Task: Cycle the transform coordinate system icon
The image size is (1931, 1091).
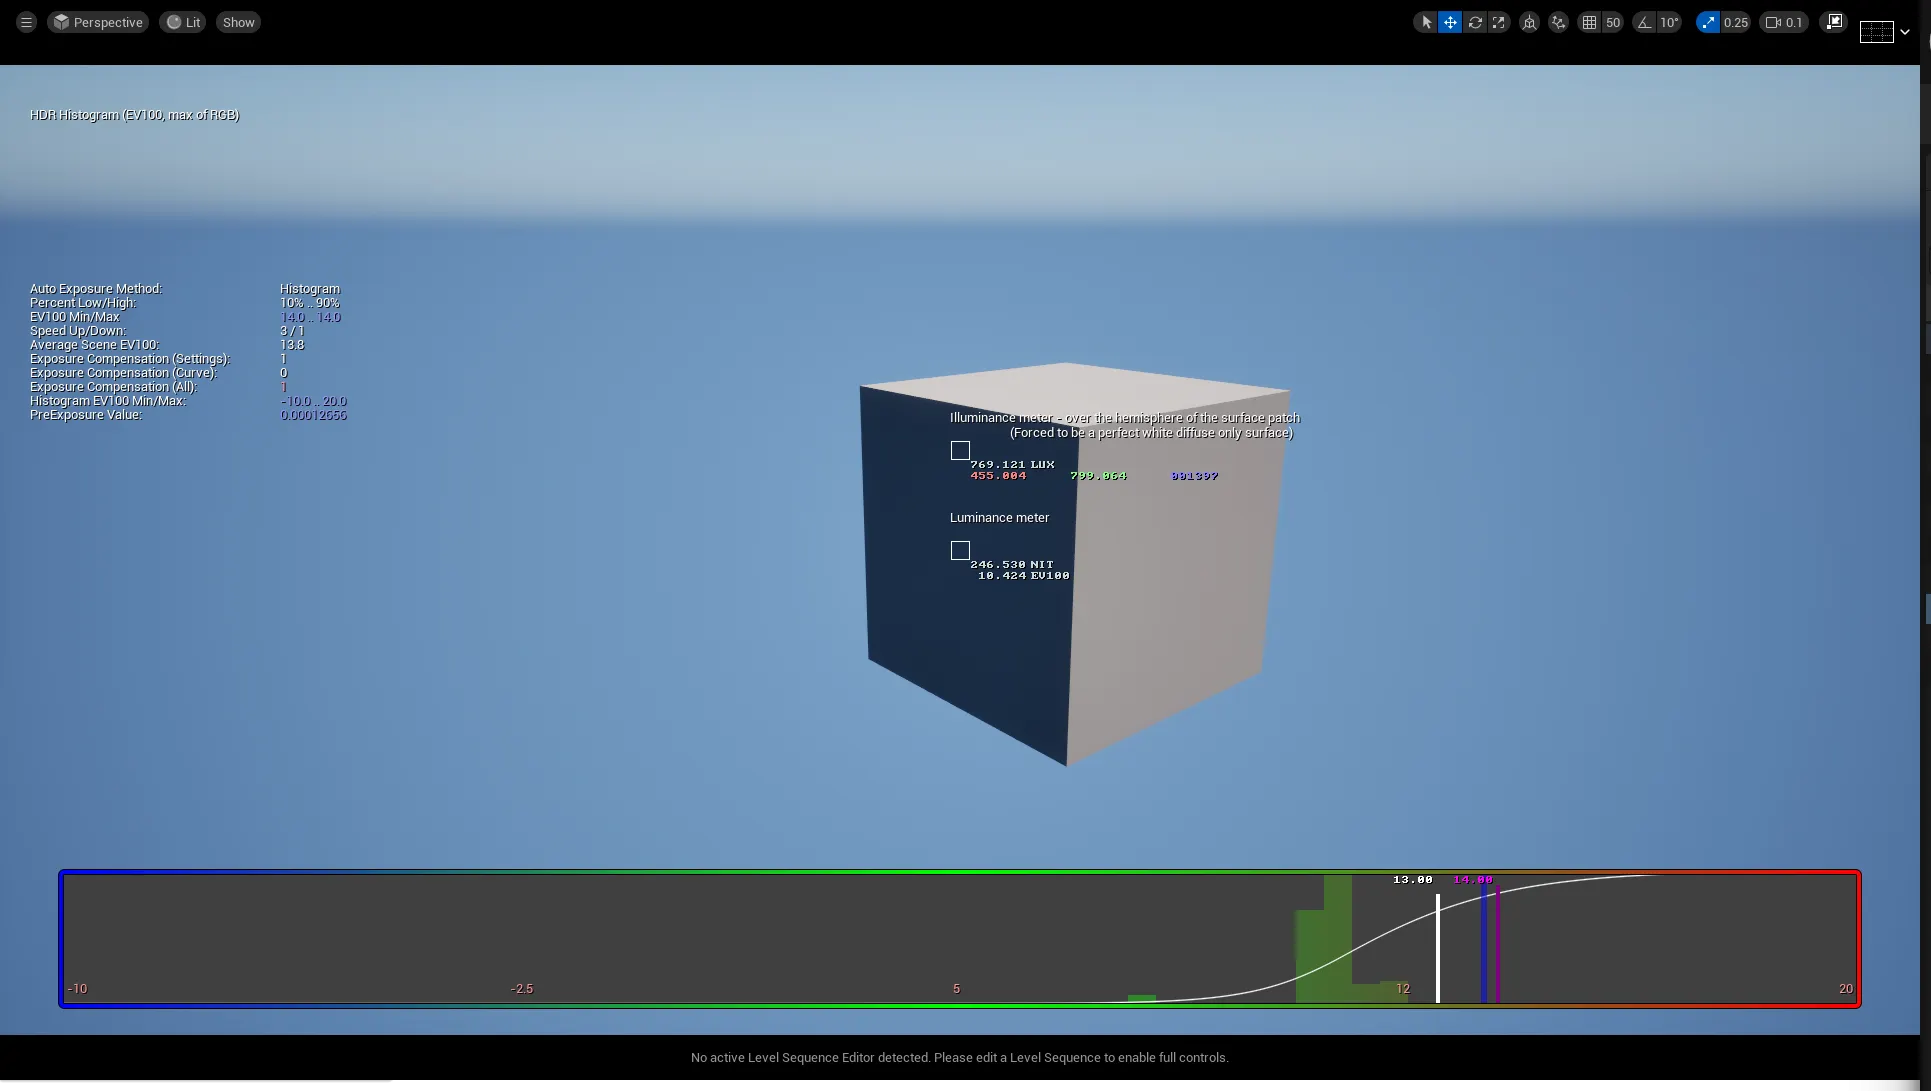Action: coord(1529,22)
